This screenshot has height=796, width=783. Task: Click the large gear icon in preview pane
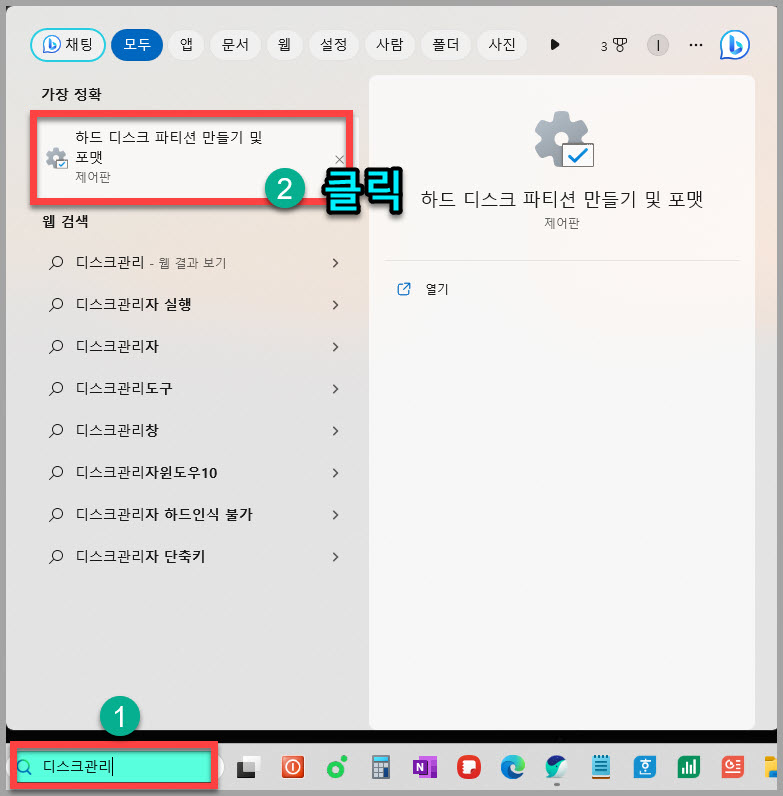pos(564,139)
